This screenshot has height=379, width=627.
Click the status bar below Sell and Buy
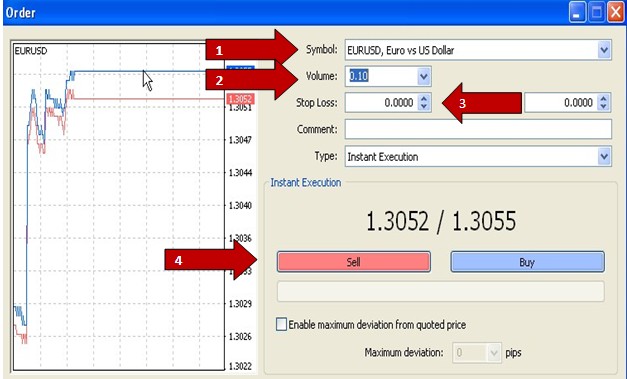pos(440,291)
